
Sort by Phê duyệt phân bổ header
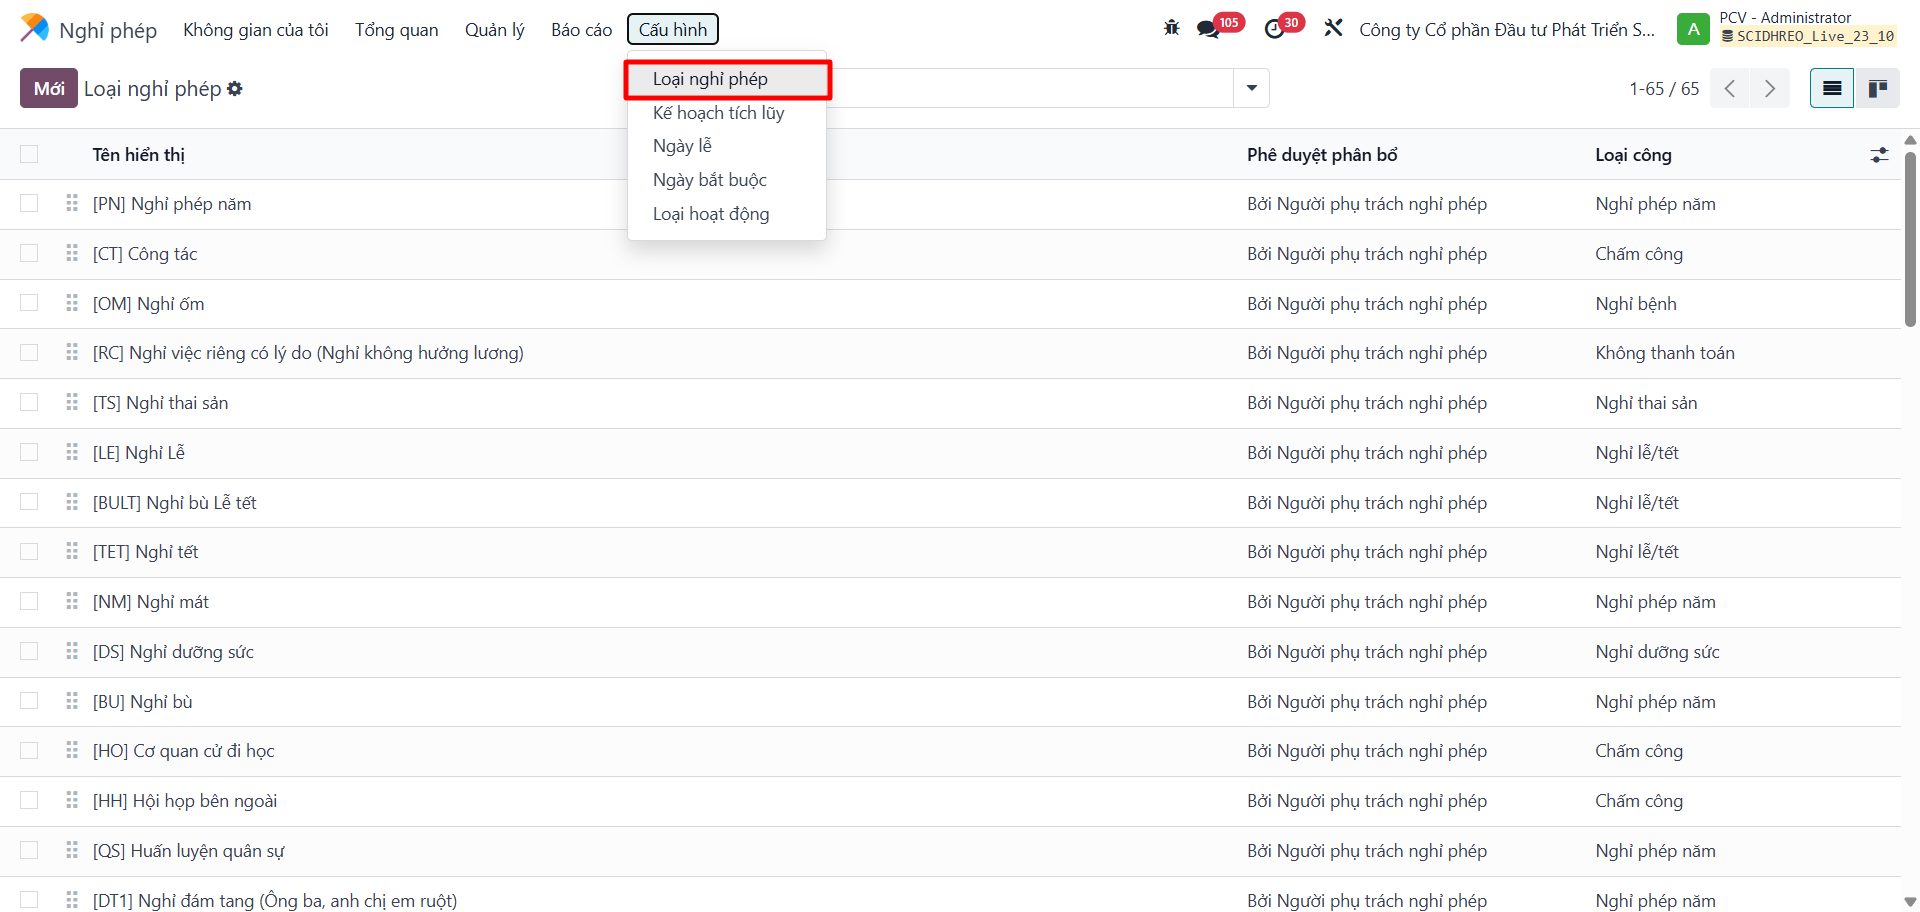(x=1322, y=155)
